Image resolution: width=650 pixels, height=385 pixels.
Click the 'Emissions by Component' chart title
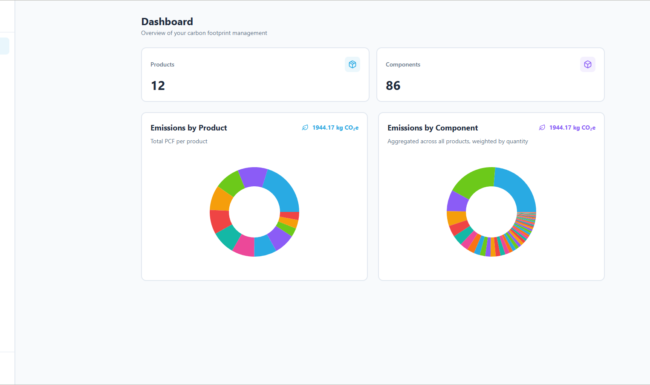point(432,128)
